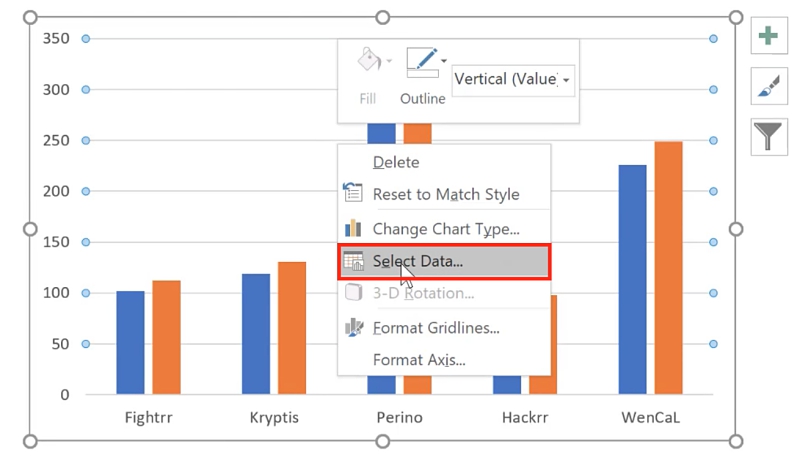Click the Change Chart Type icon
Screen dimensions: 800x458
coord(353,229)
